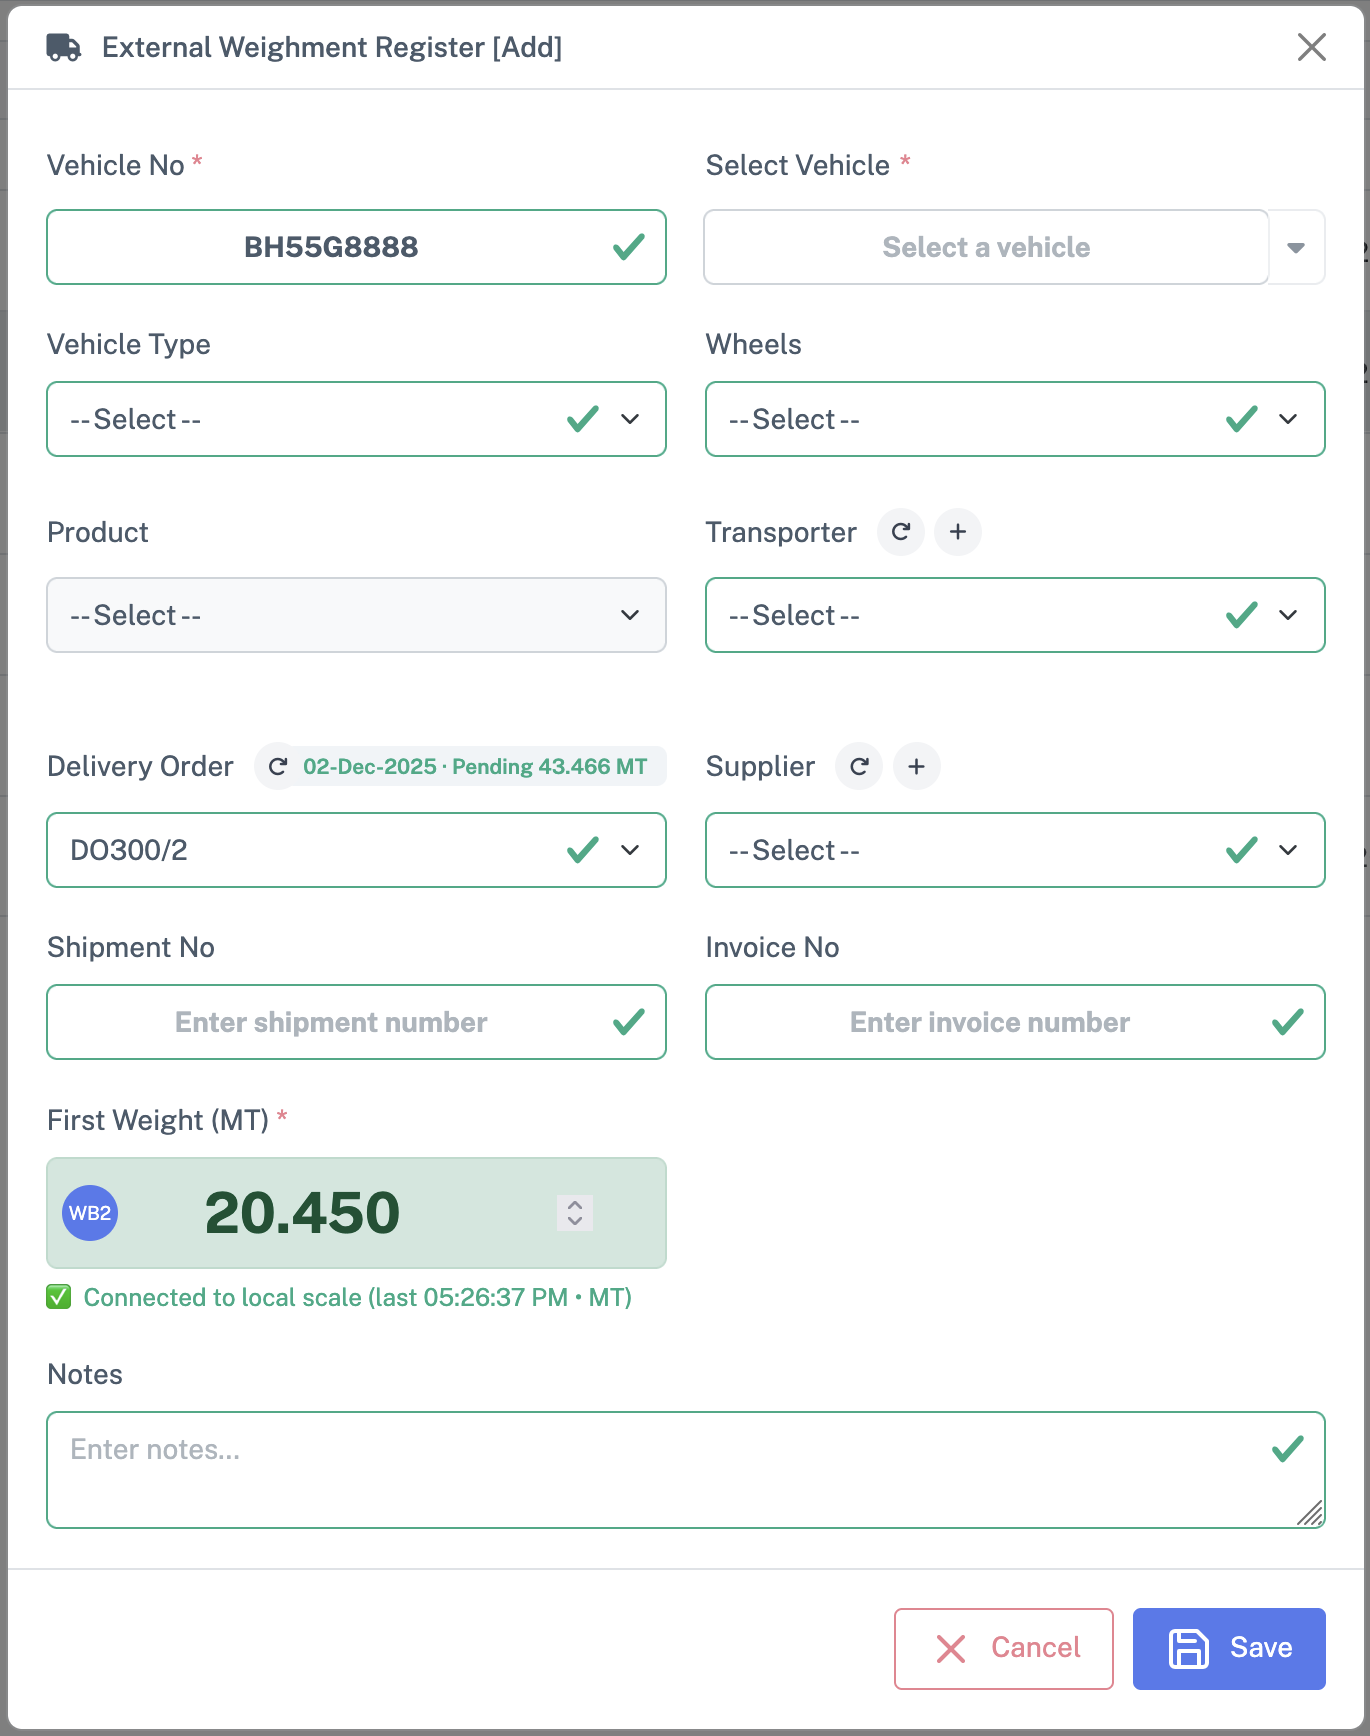Open the Supplier select dropdown
Image resolution: width=1370 pixels, height=1736 pixels.
click(x=1014, y=850)
